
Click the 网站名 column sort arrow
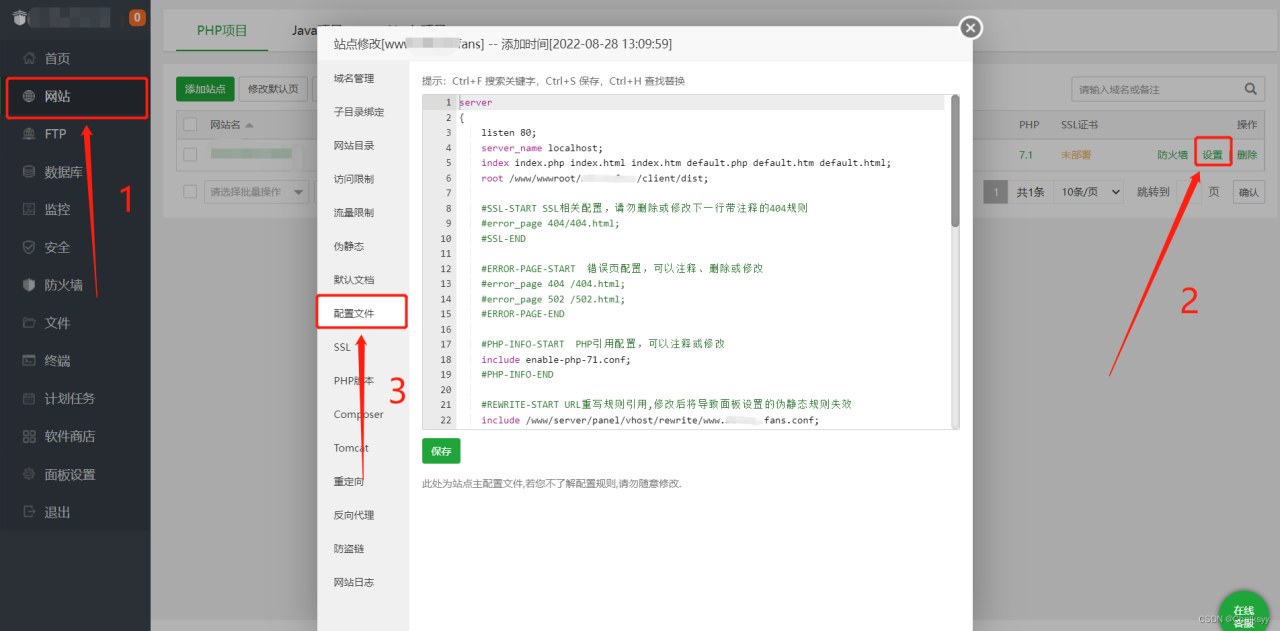click(x=249, y=125)
